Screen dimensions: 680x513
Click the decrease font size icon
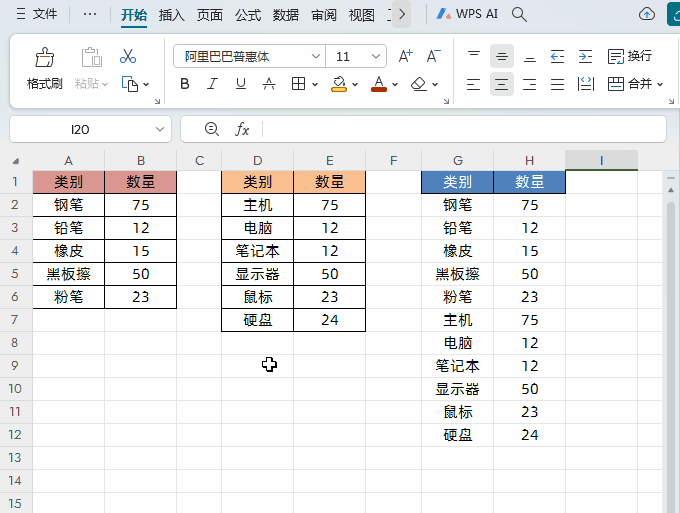point(433,57)
